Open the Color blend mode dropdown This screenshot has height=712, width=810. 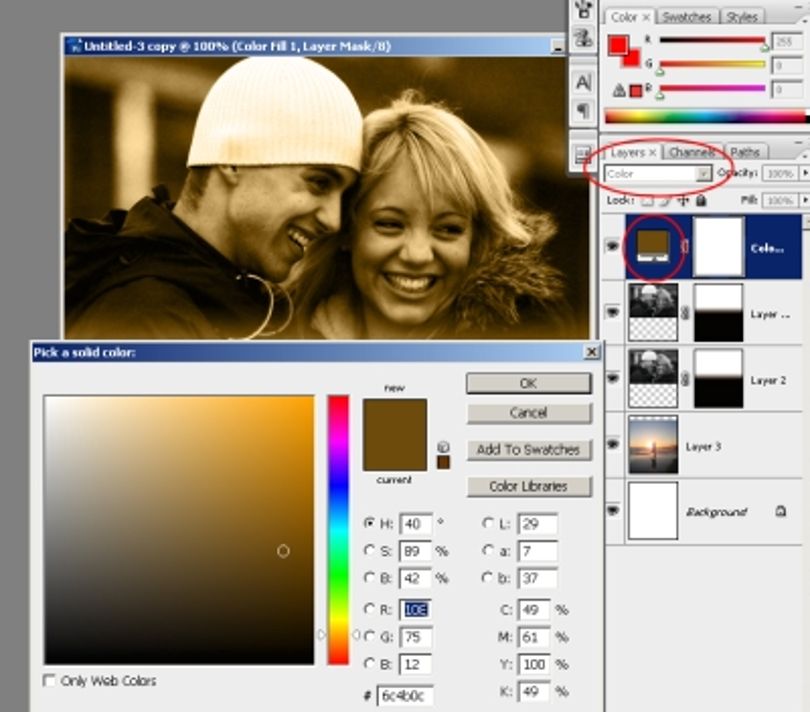tap(658, 174)
